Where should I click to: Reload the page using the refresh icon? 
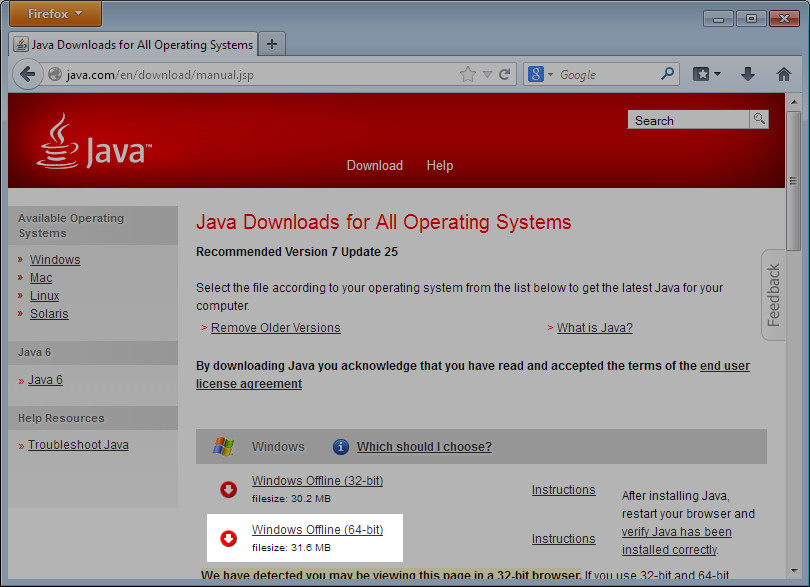click(505, 74)
